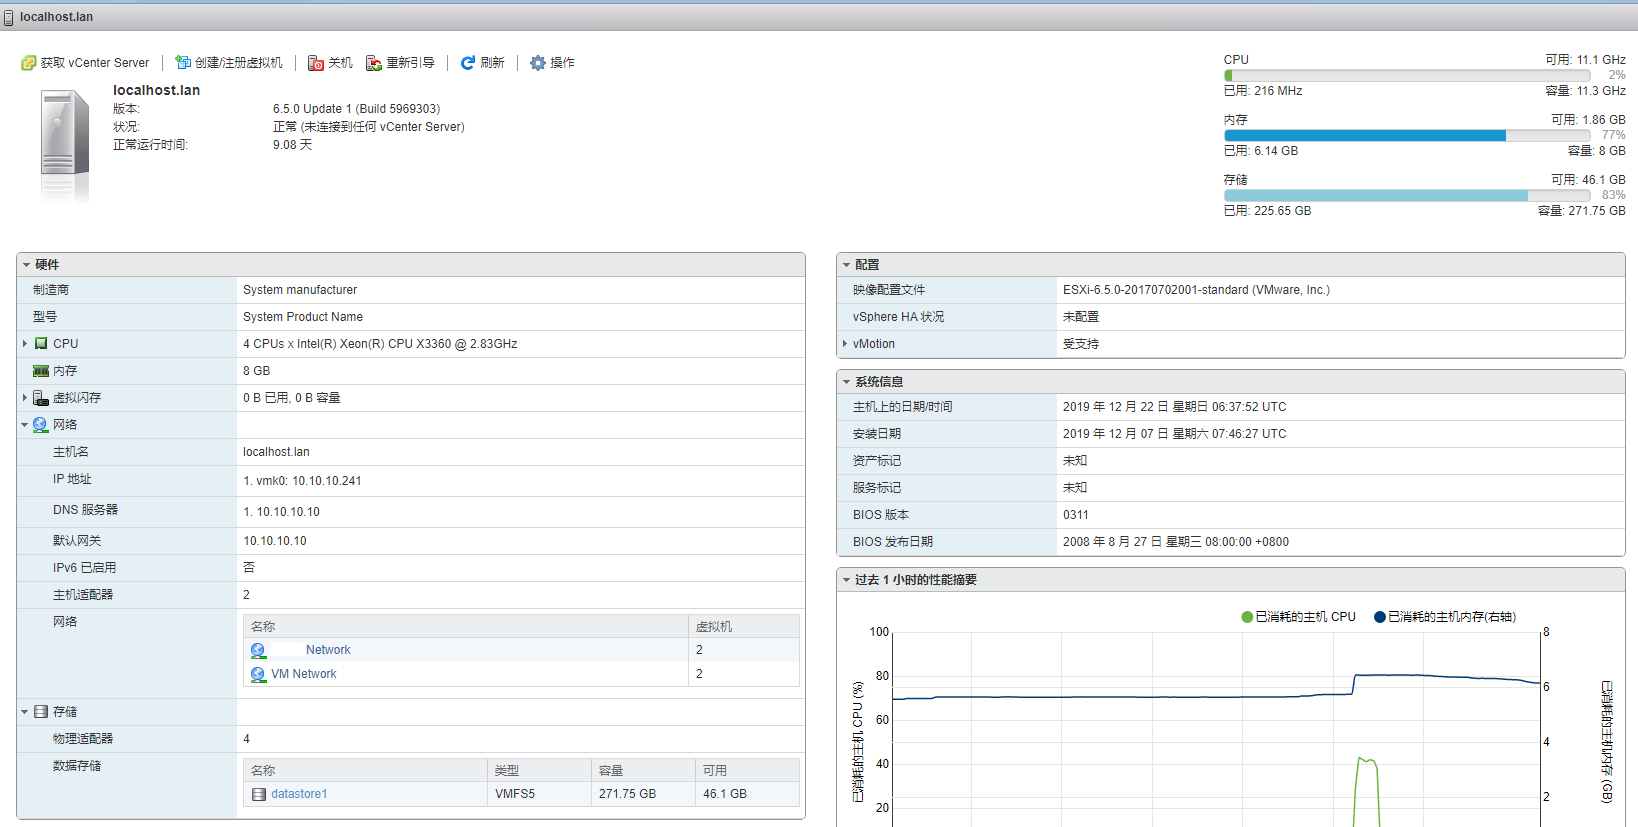Sort networks by 名称 column header
This screenshot has width=1638, height=827.
coord(466,627)
